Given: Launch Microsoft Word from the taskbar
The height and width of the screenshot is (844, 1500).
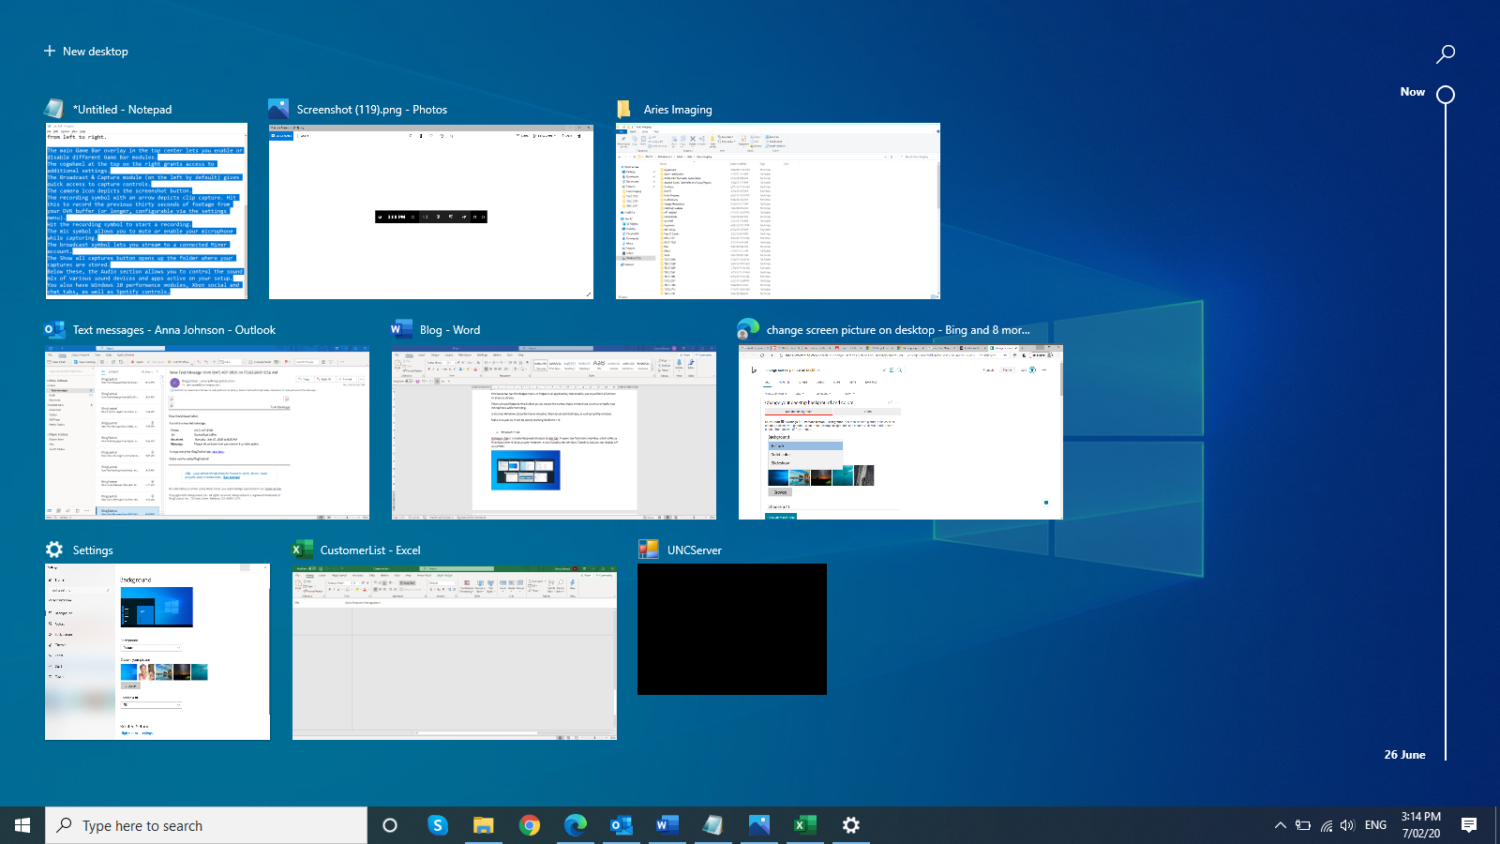Looking at the screenshot, I should pos(666,825).
